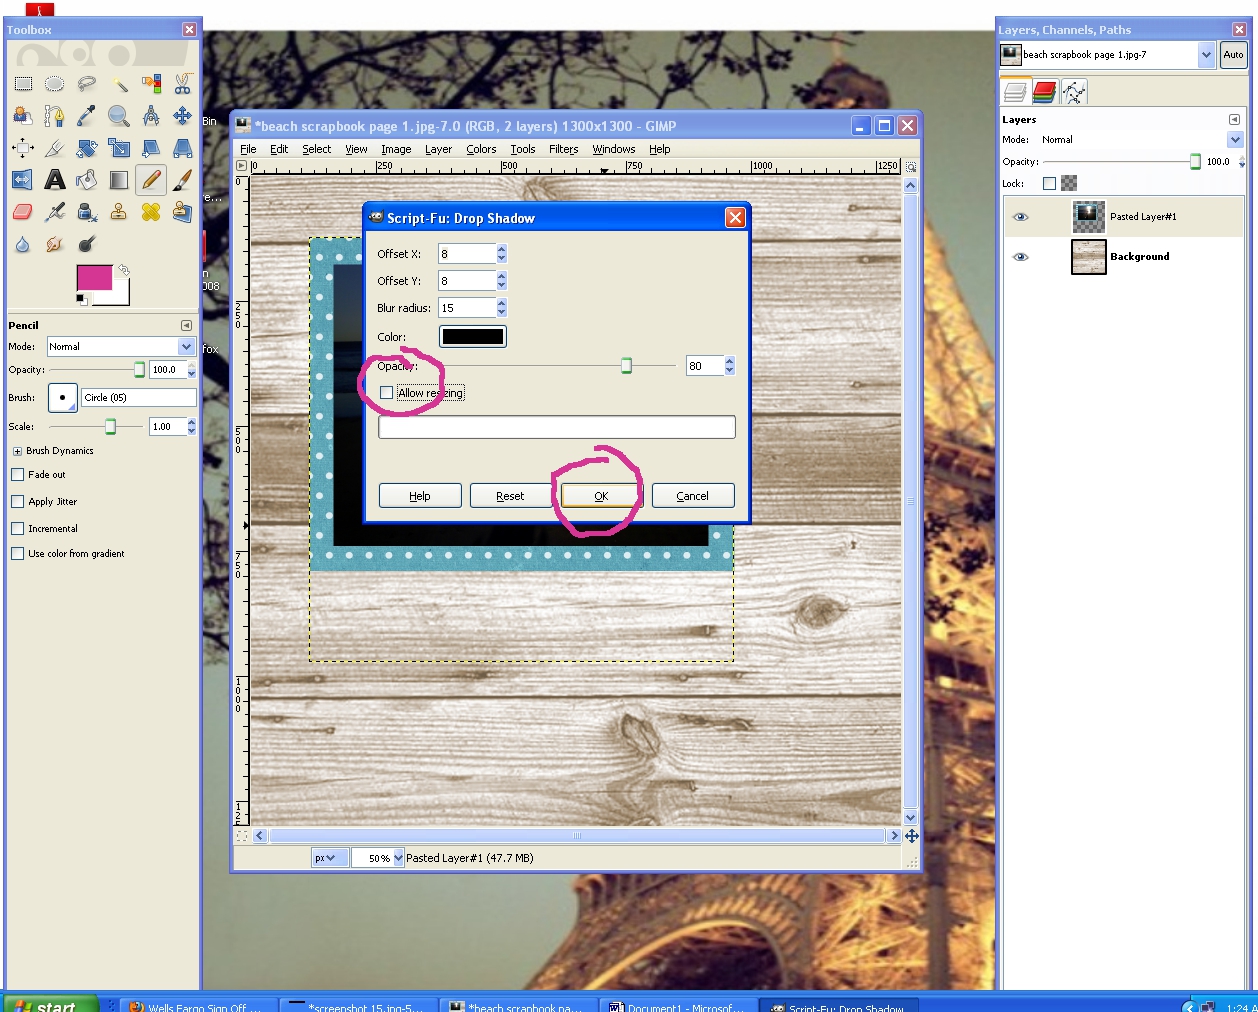This screenshot has width=1258, height=1012.
Task: Pick the Fuzzy Select magic wand tool
Action: coord(119,84)
